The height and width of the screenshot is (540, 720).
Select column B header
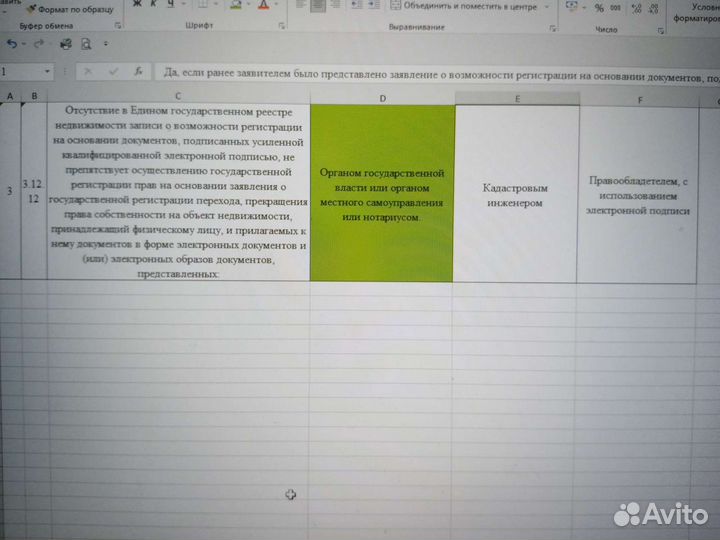click(34, 96)
